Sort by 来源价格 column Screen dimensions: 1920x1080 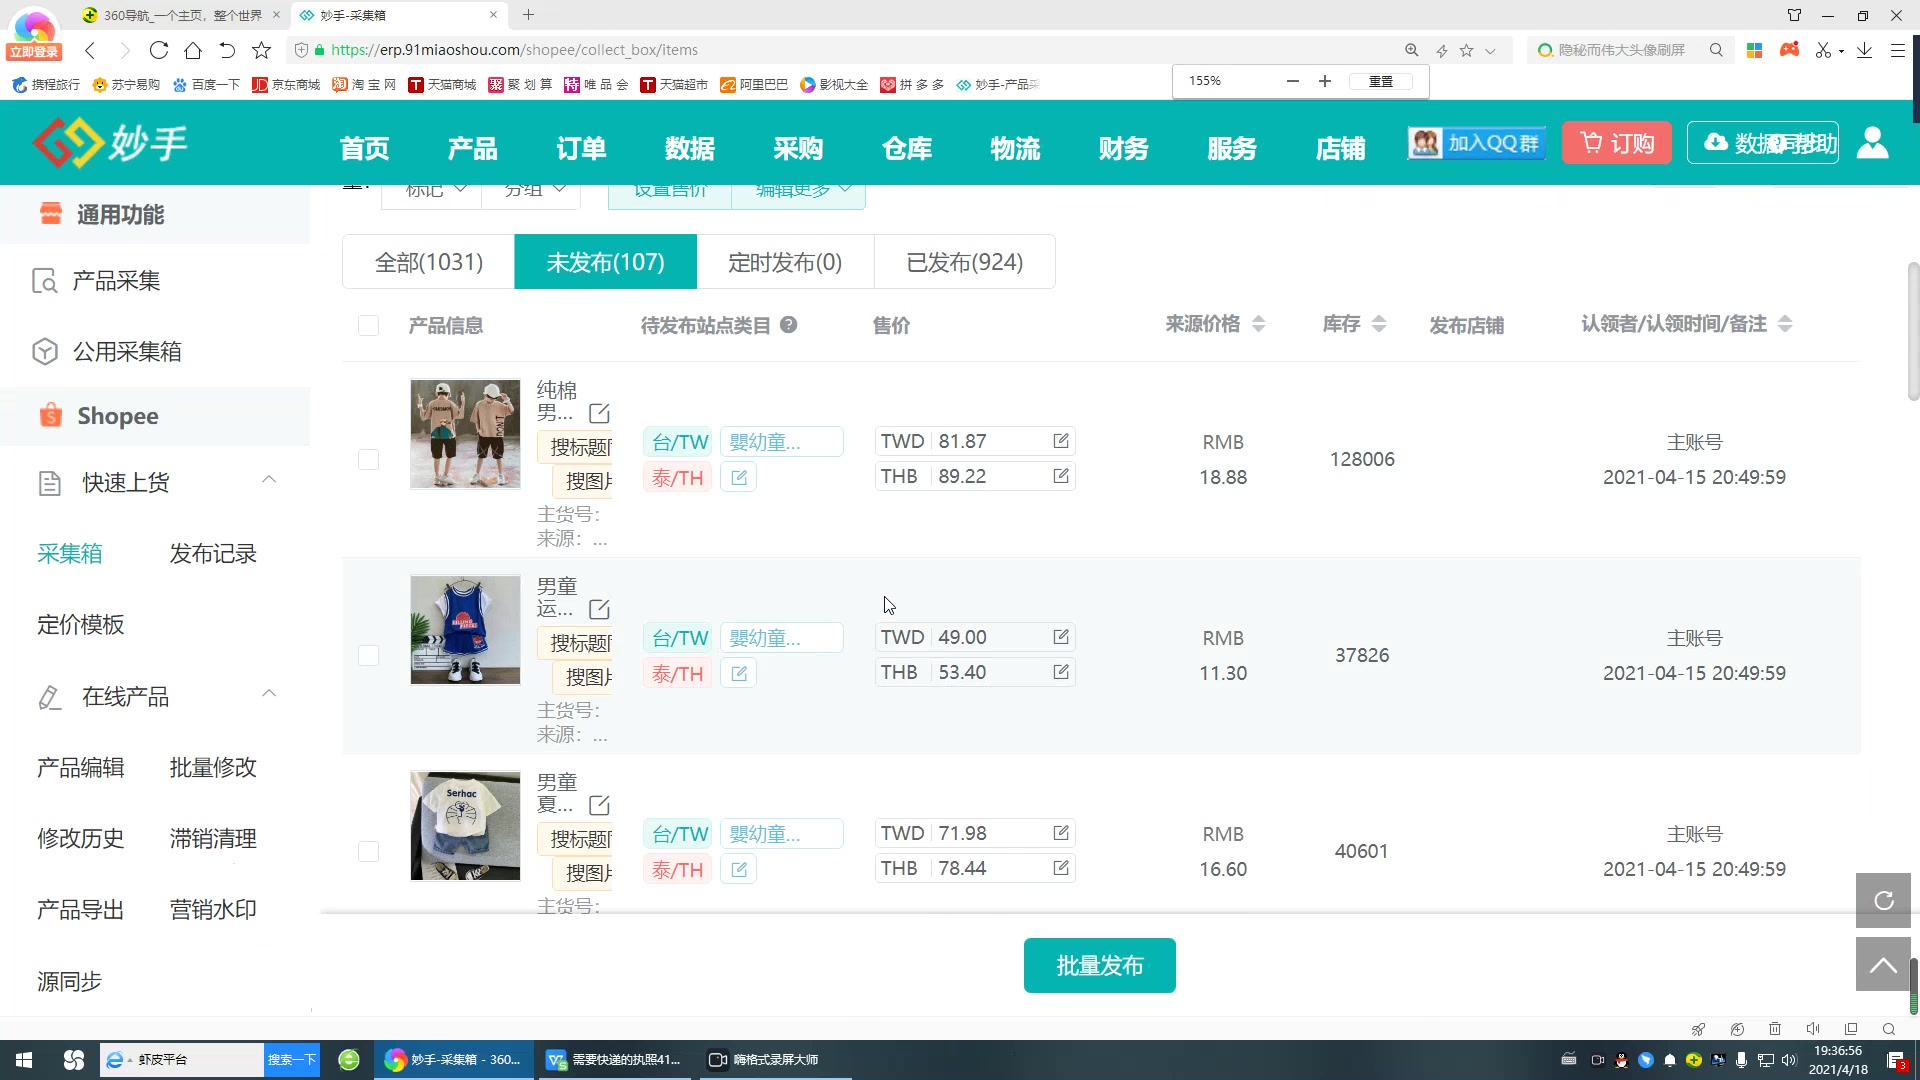coord(1258,324)
